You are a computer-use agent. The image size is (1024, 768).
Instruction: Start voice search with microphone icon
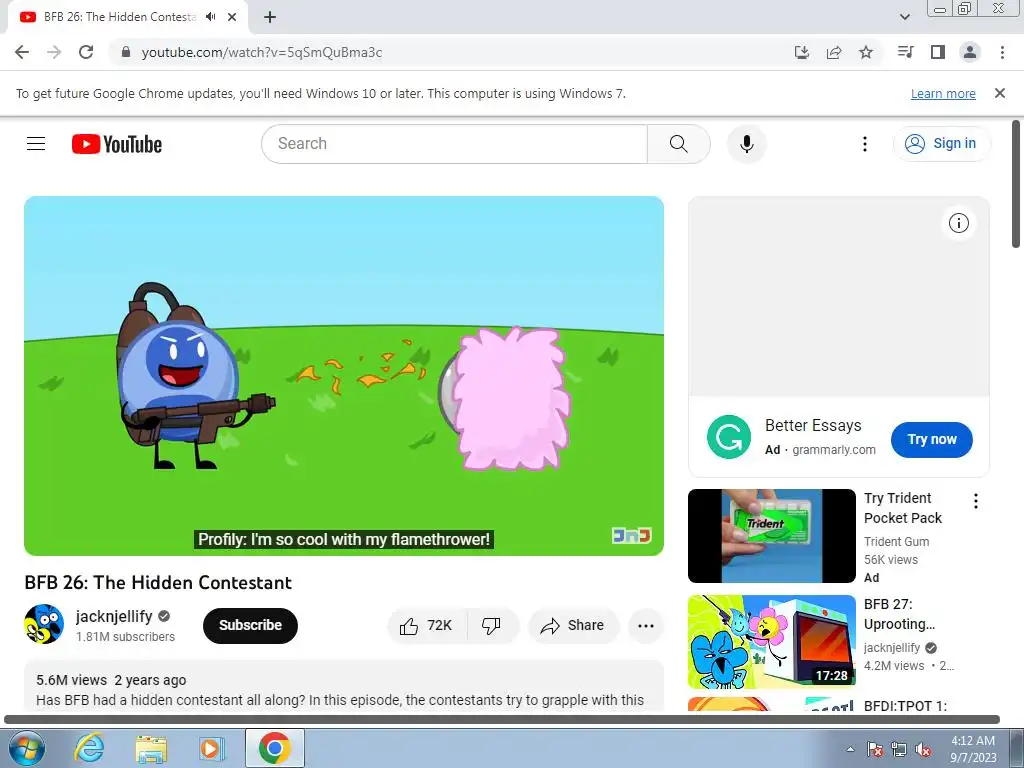(x=746, y=144)
